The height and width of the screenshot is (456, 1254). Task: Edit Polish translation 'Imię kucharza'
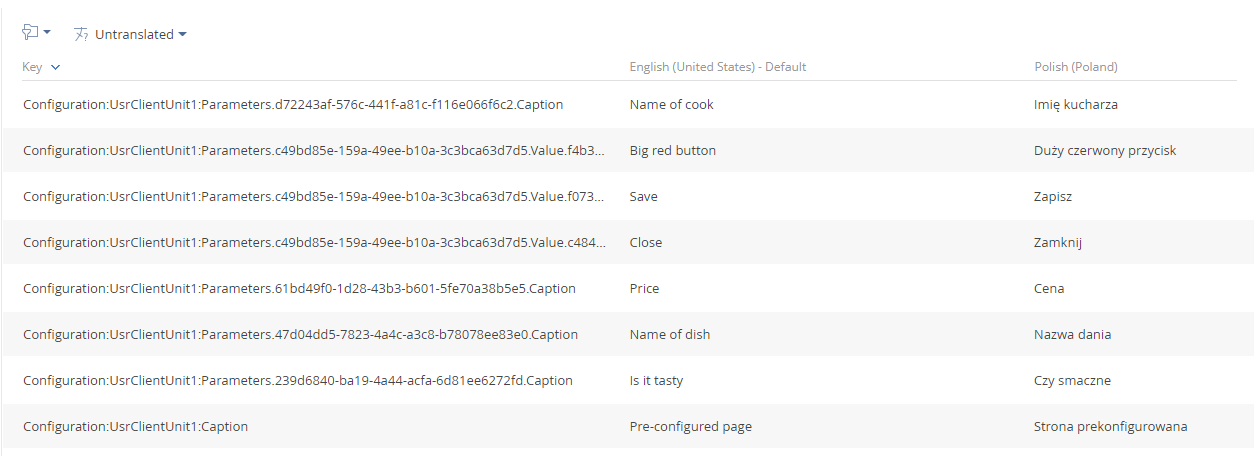click(1076, 104)
